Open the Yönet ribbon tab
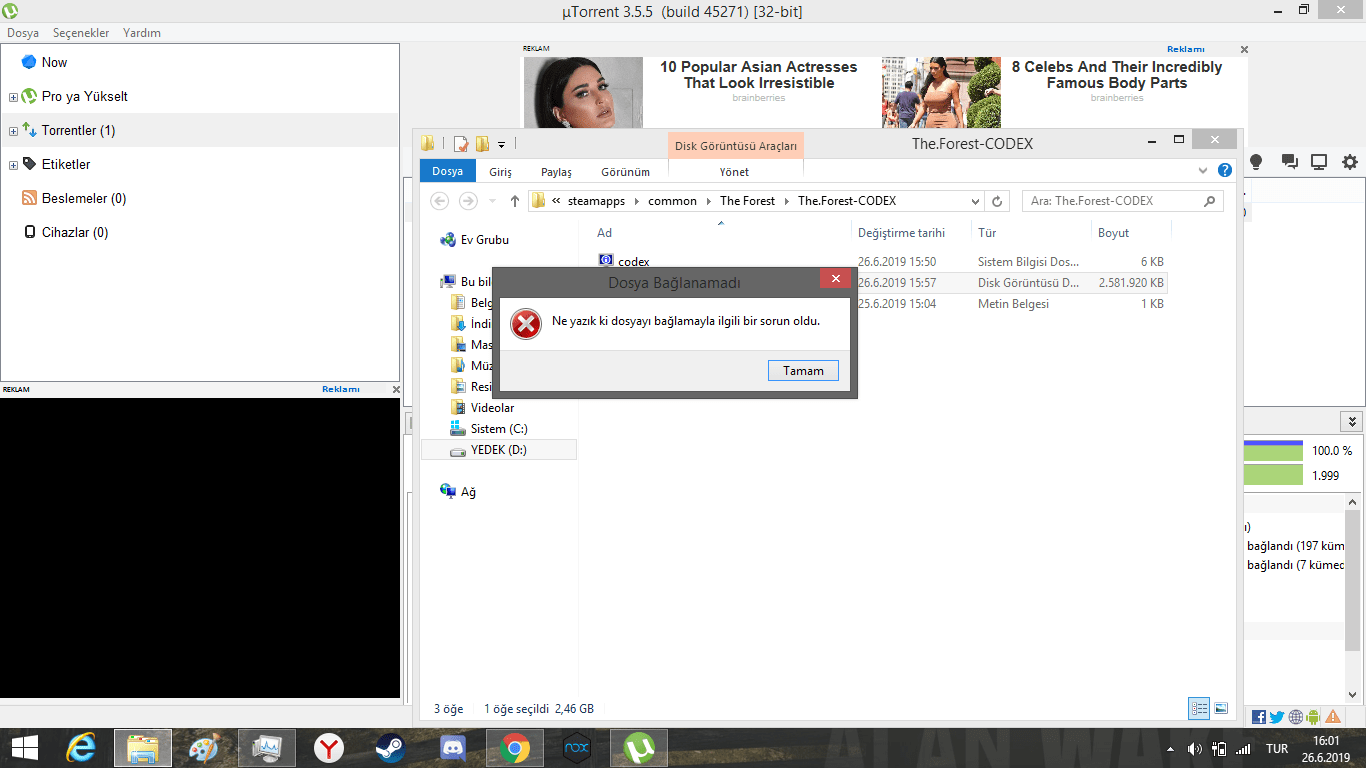 [x=734, y=172]
